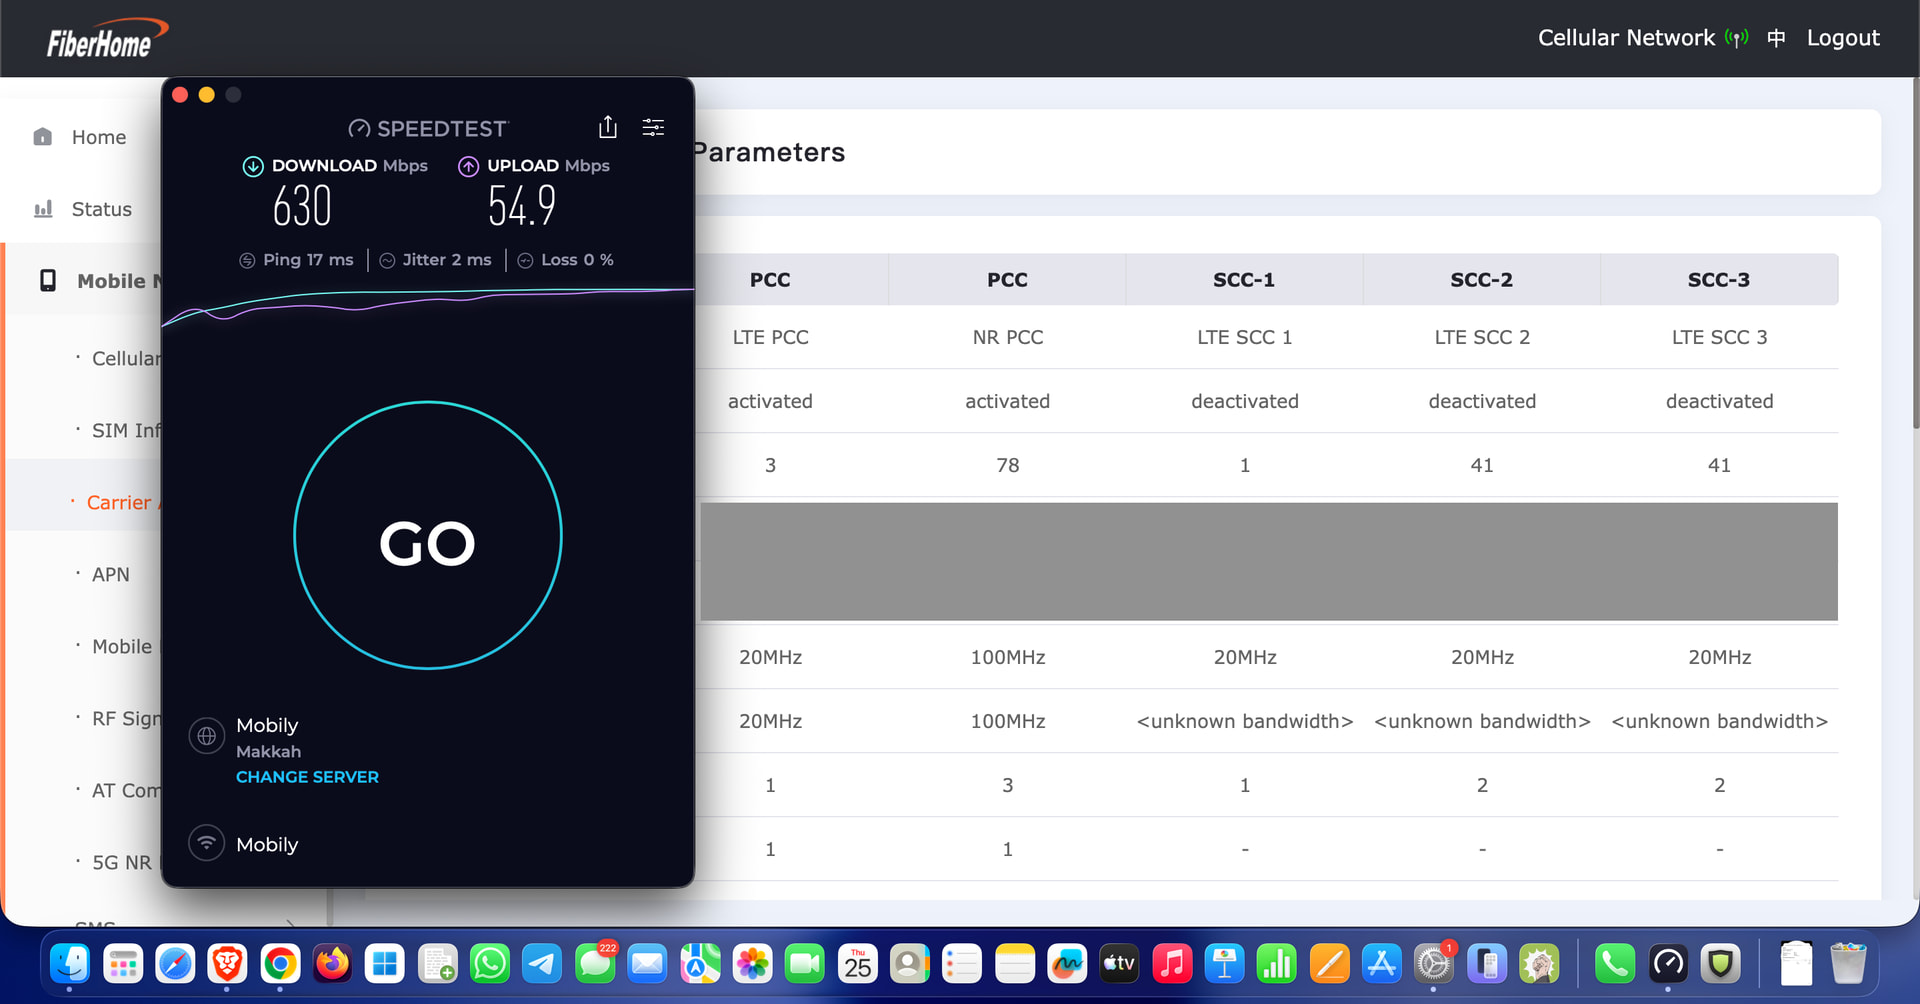
Task: Select APN in the sidebar
Action: click(x=110, y=574)
